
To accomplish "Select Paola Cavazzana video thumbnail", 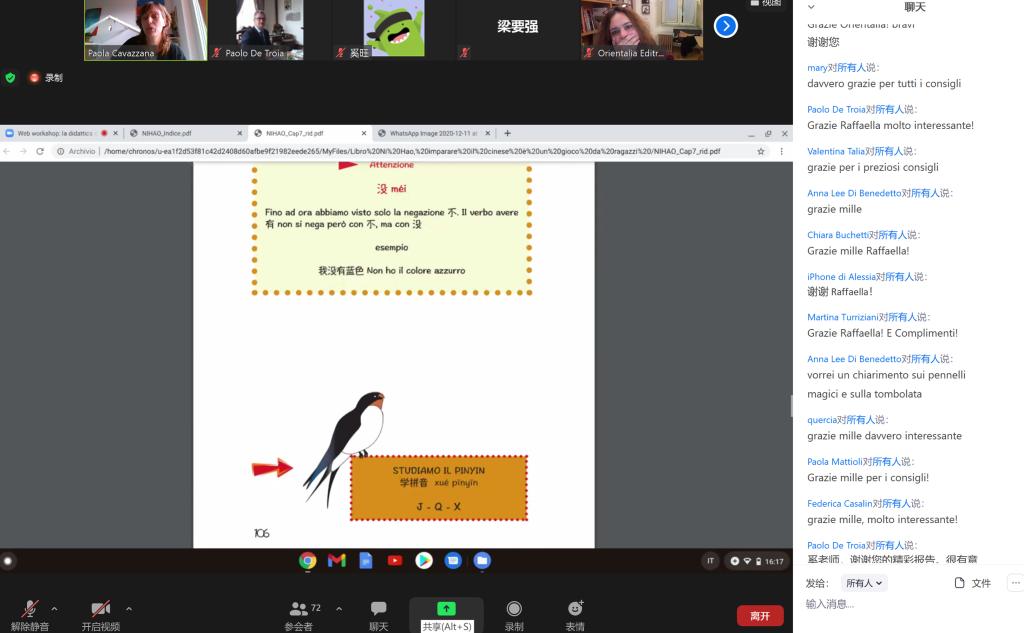I will click(x=146, y=30).
